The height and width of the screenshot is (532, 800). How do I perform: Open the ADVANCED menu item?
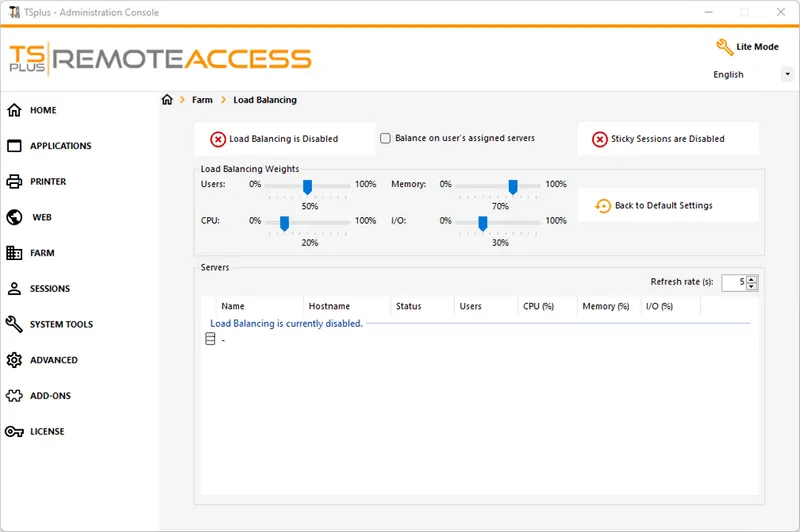click(x=54, y=360)
